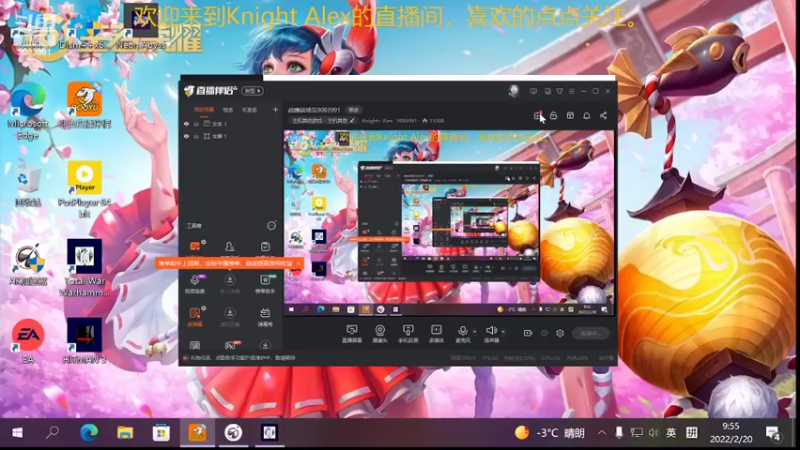Screen dimensions: 800x450
Task: Click the announcement text in status bar
Action: pos(243,358)
